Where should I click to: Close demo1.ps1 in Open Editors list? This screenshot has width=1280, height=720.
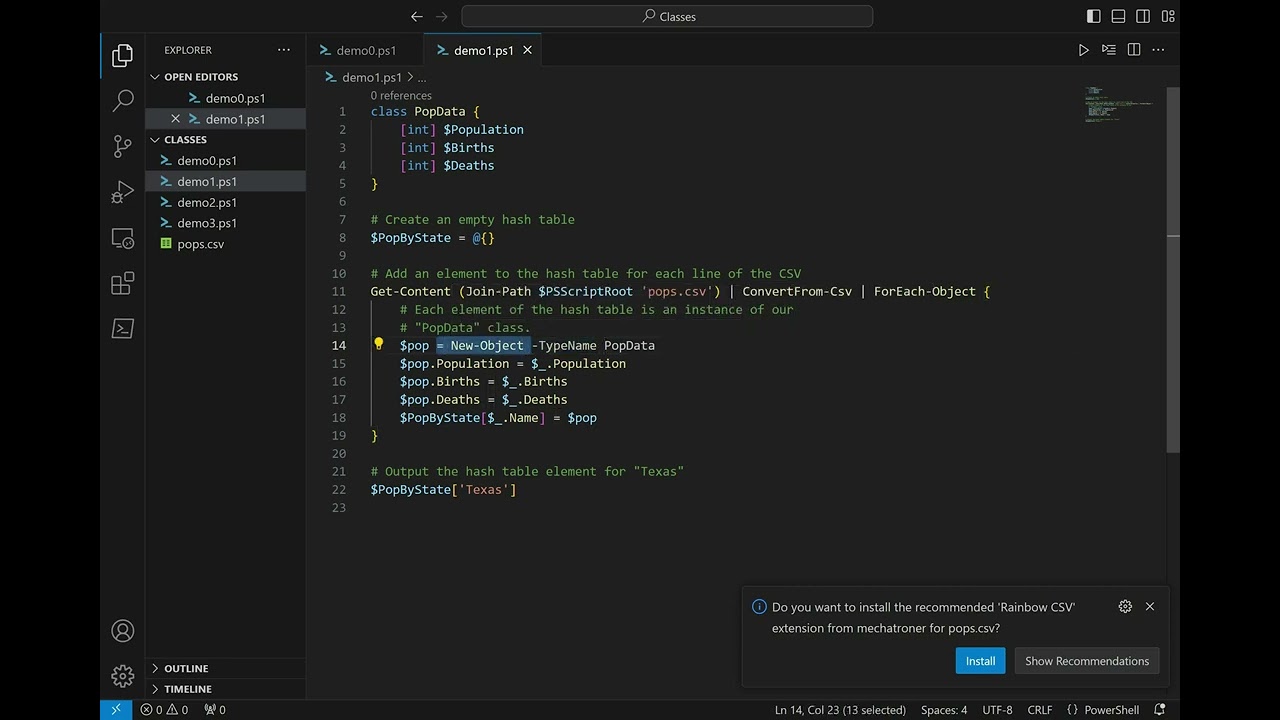[x=176, y=119]
